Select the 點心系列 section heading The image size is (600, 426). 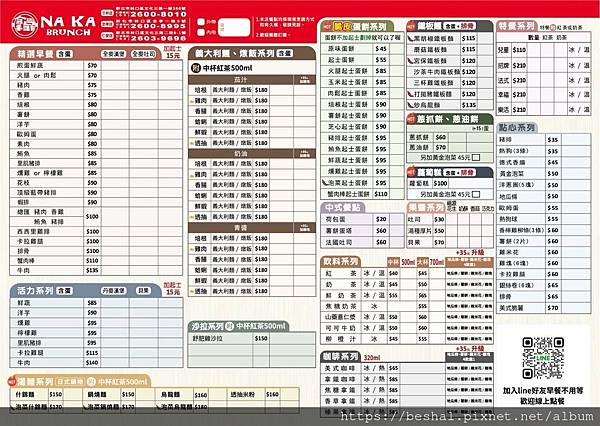(517, 127)
